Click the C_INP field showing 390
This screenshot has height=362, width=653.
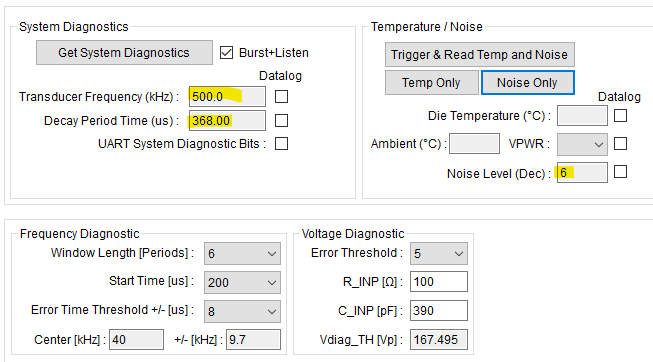click(439, 311)
